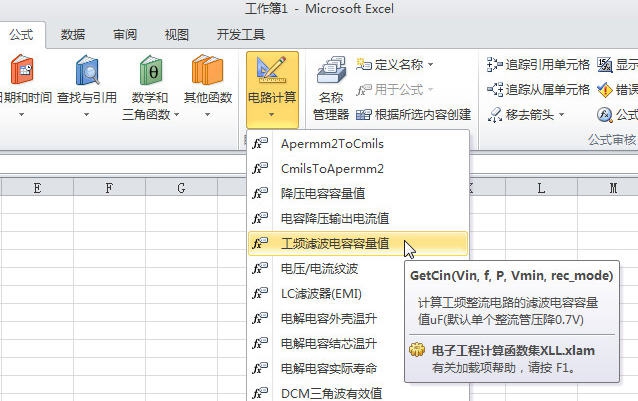Expand the 数学和三角函数 dropdown arrow

177,115
